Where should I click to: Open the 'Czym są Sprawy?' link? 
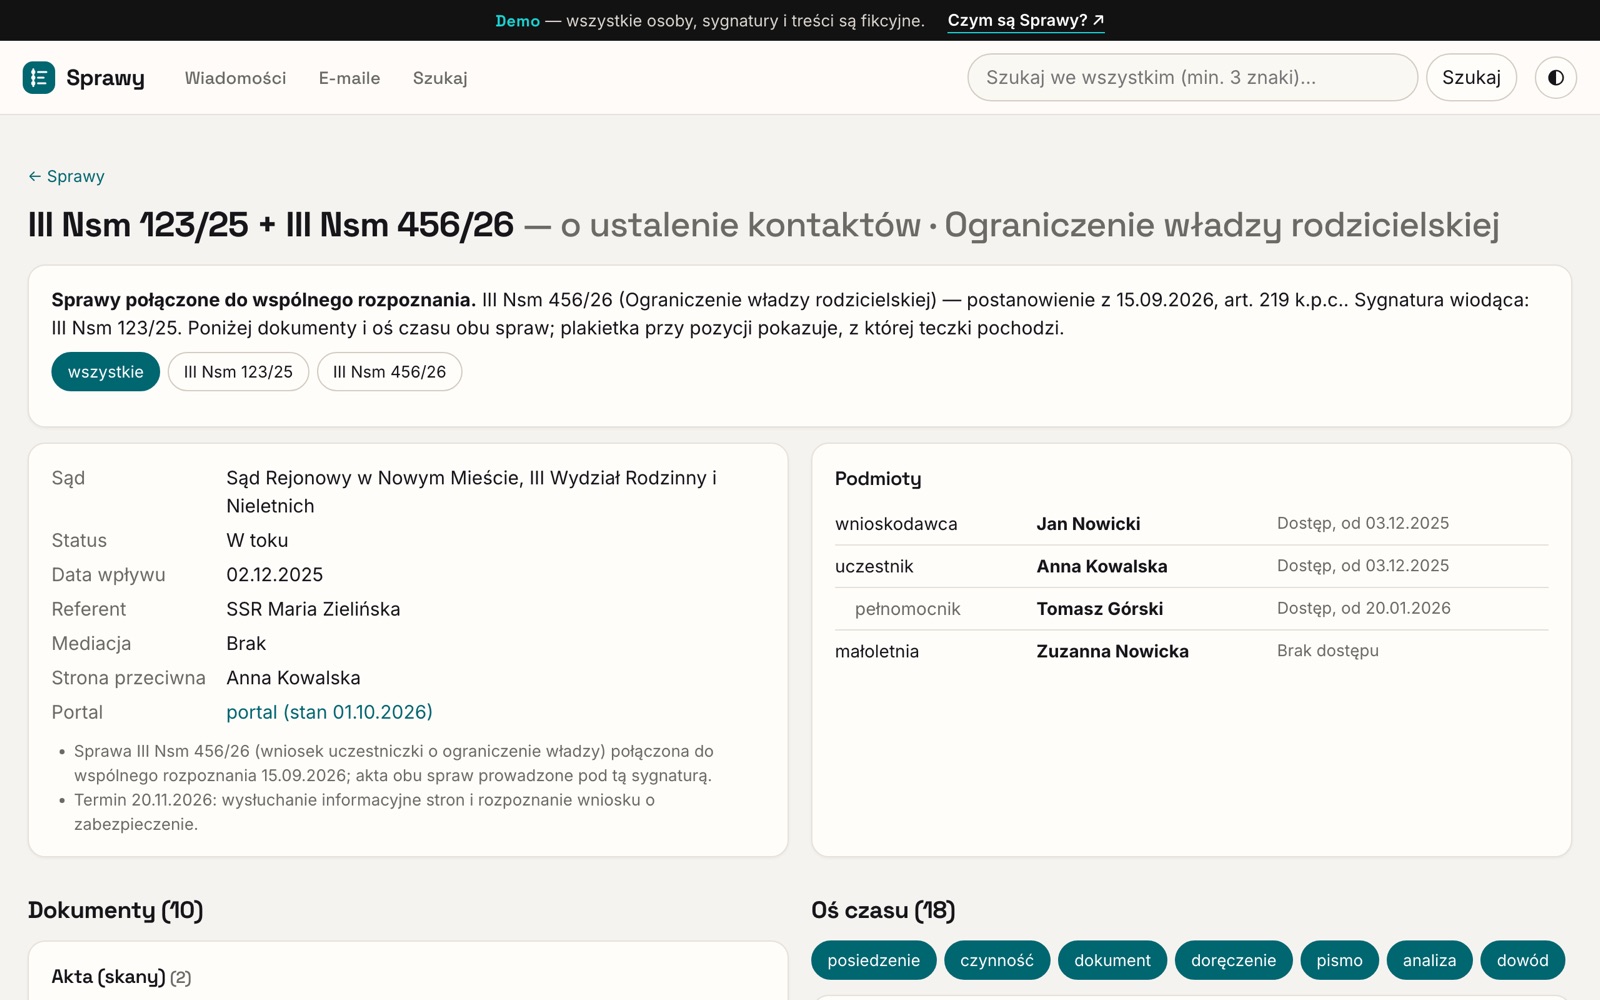click(1026, 20)
